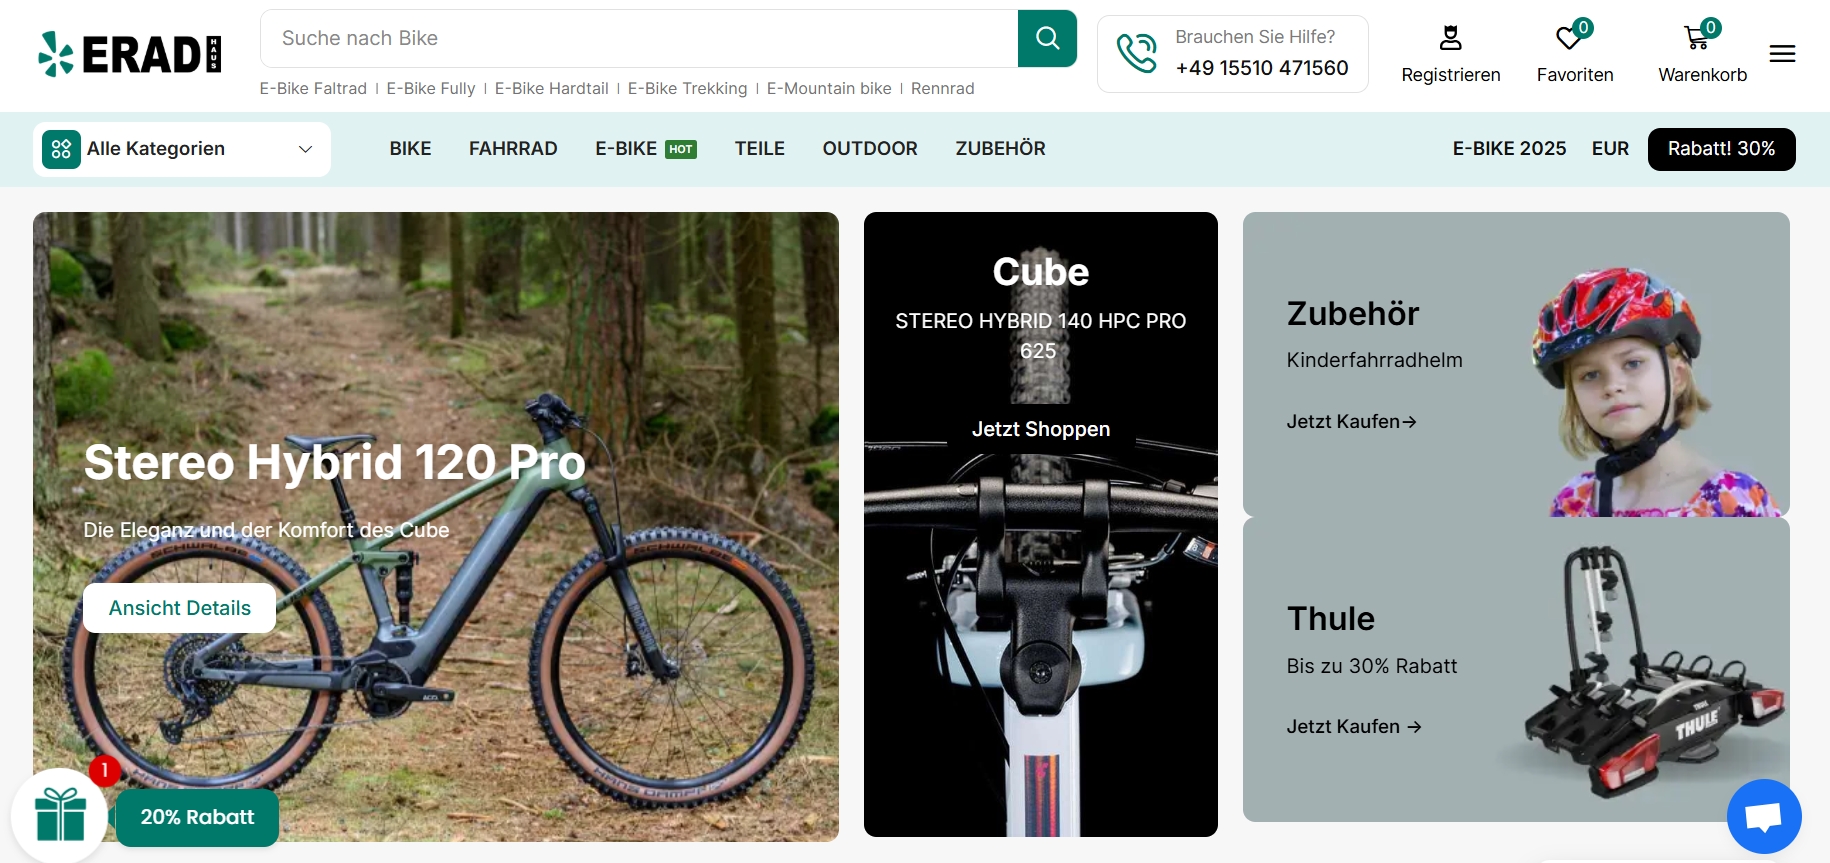Open the E-BIKE menu

point(626,149)
